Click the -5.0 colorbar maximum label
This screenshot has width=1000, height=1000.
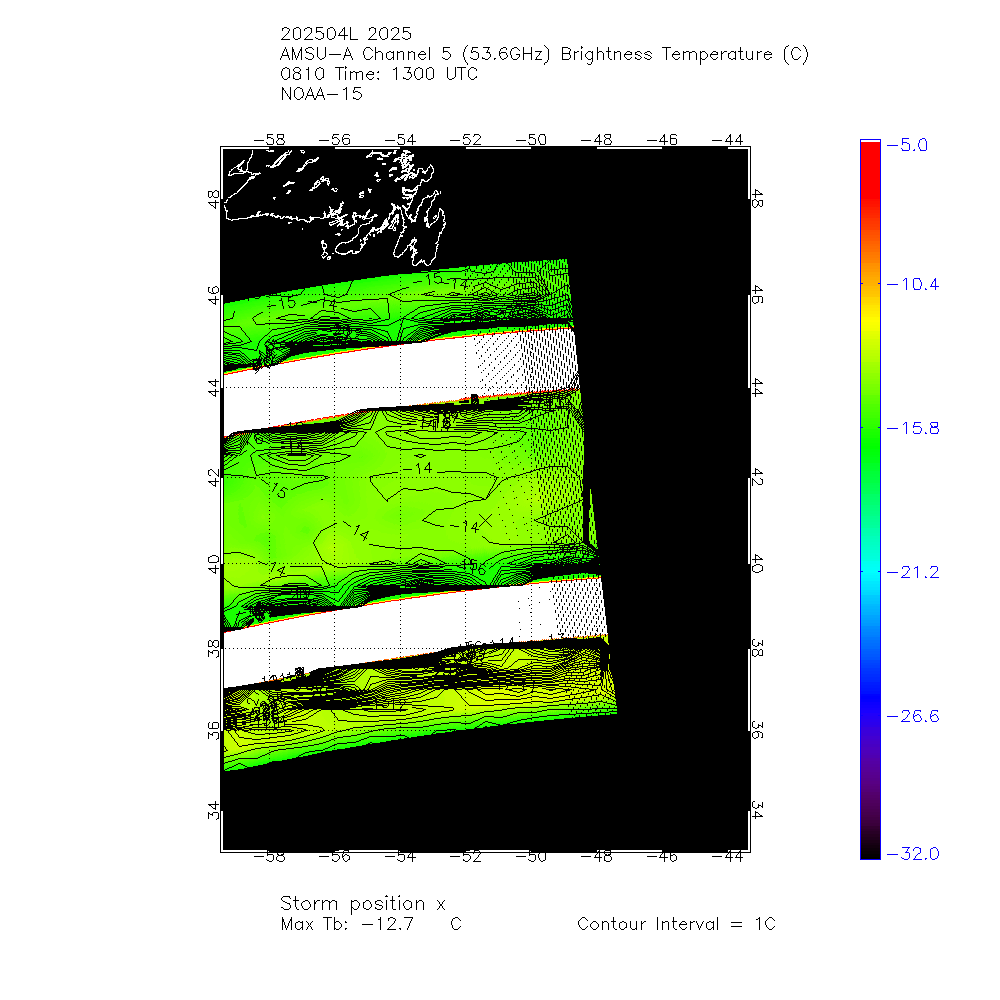point(908,145)
